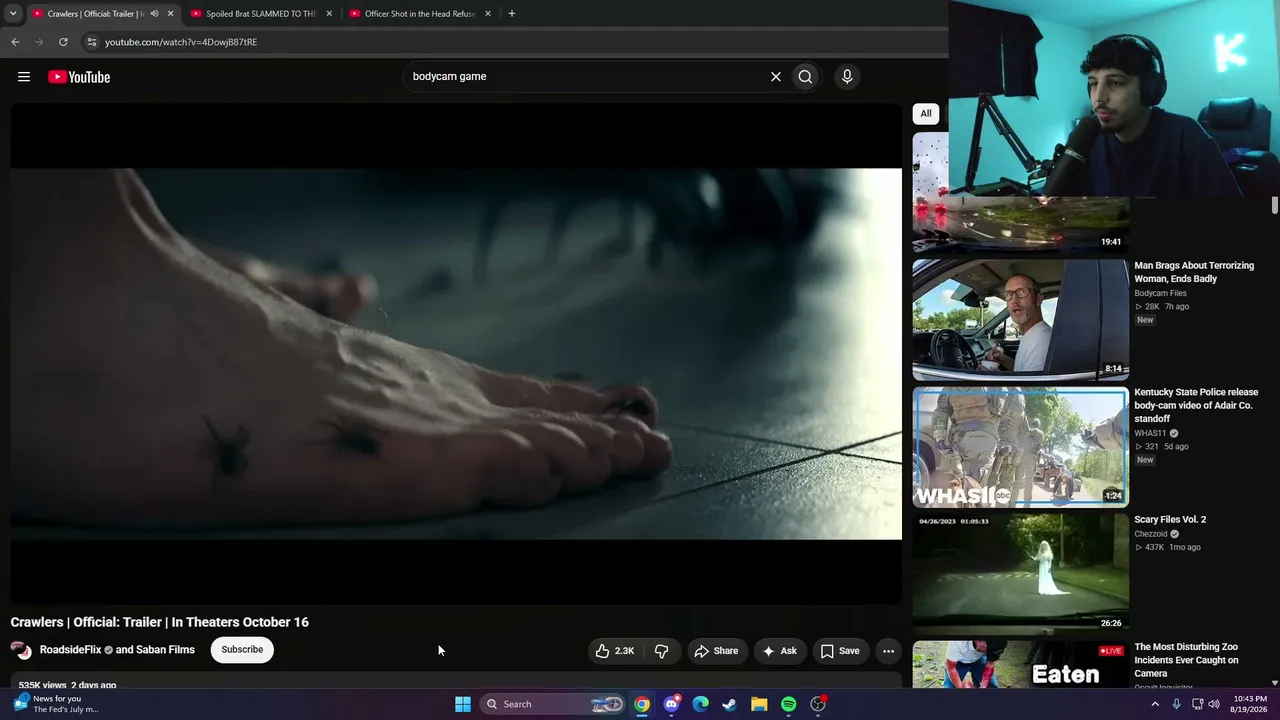
Task: Dislike the Crawlers trailer video
Action: click(x=661, y=651)
